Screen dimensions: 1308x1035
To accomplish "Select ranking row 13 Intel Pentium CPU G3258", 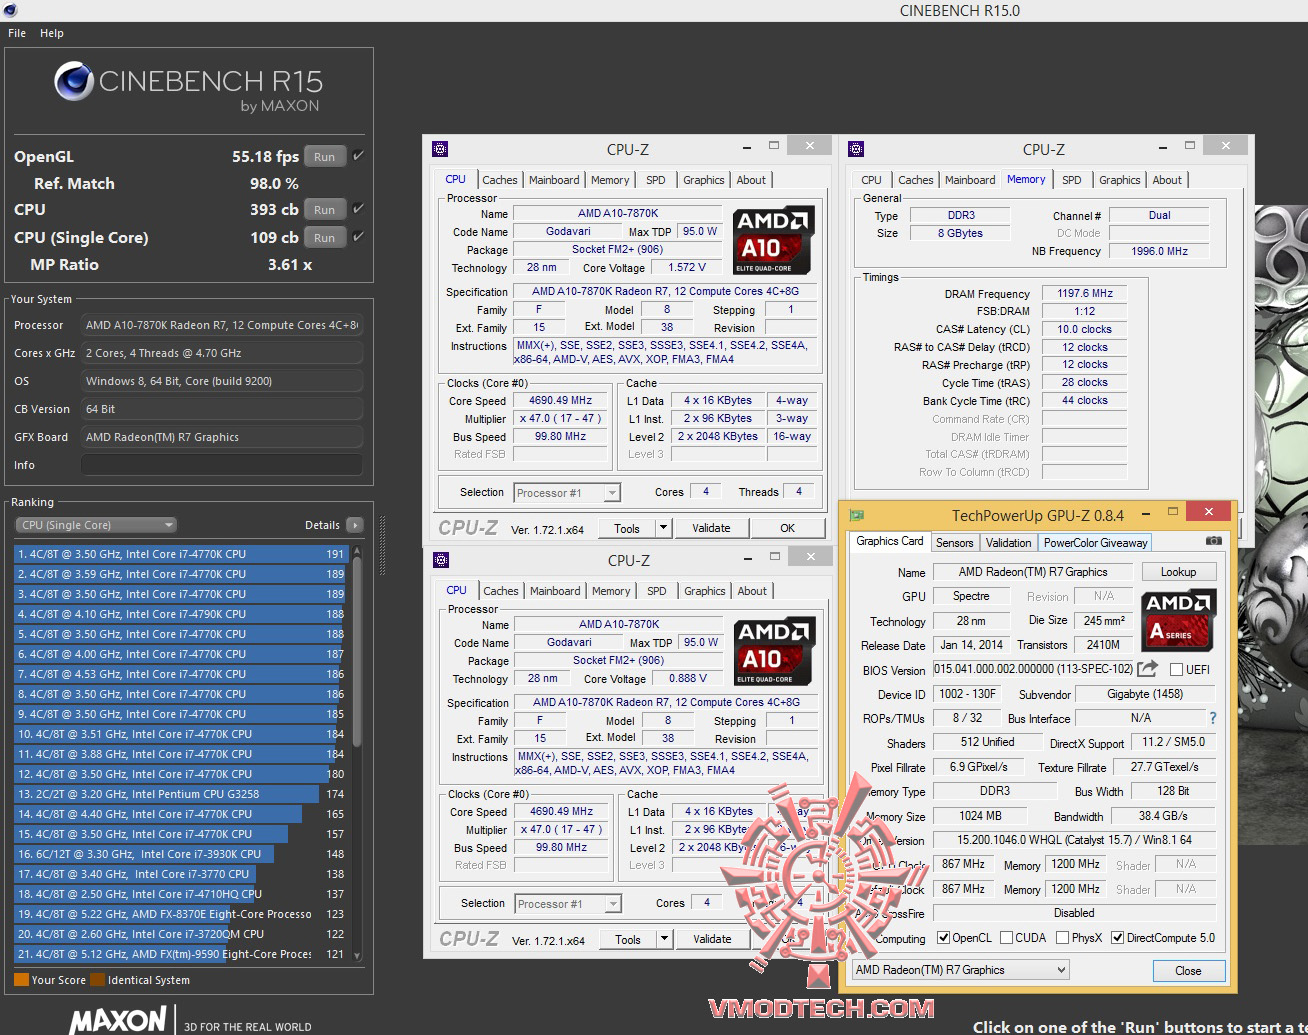I will (x=180, y=794).
